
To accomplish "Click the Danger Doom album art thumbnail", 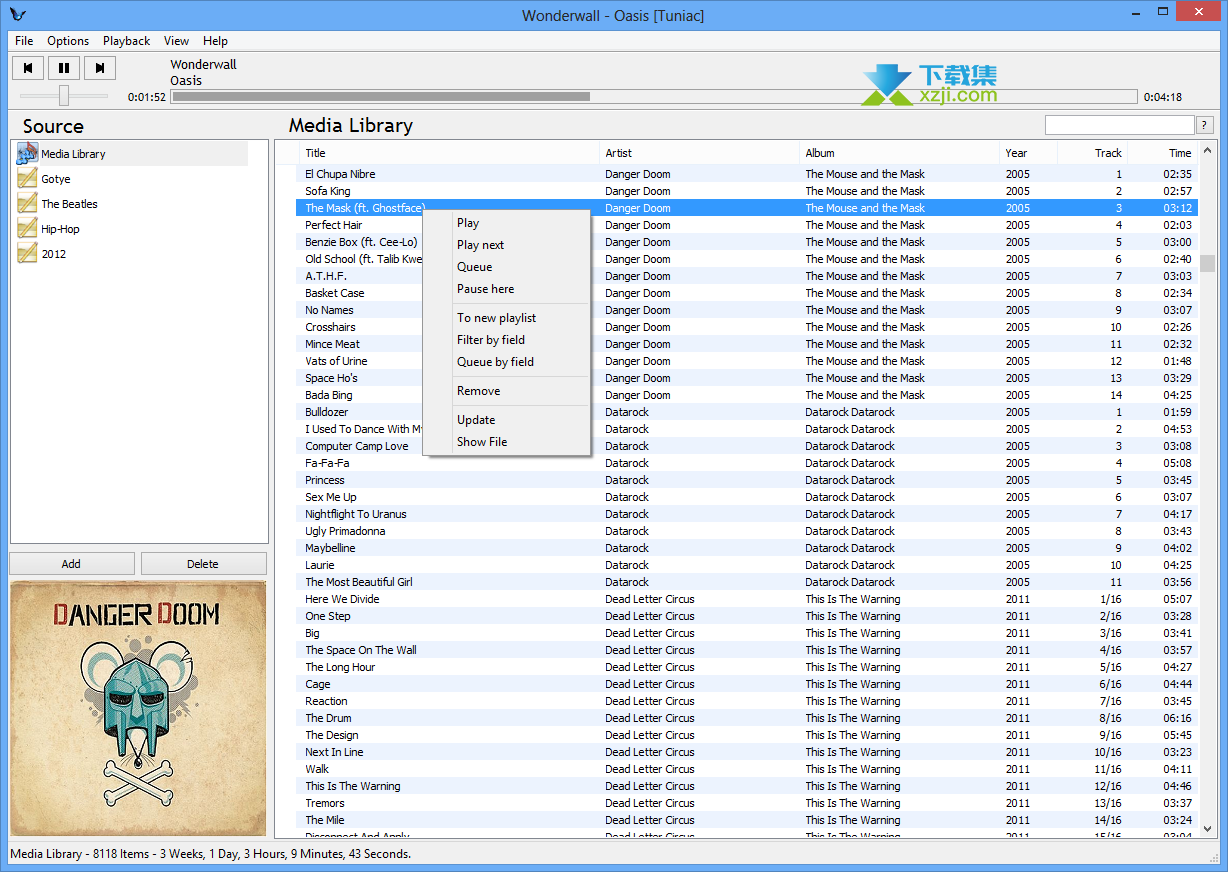I will pyautogui.click(x=138, y=708).
